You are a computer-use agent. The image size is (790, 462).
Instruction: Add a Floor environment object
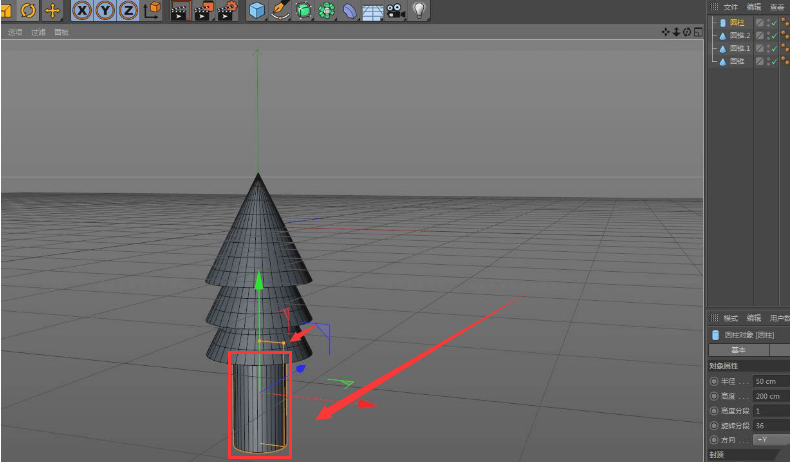[373, 10]
